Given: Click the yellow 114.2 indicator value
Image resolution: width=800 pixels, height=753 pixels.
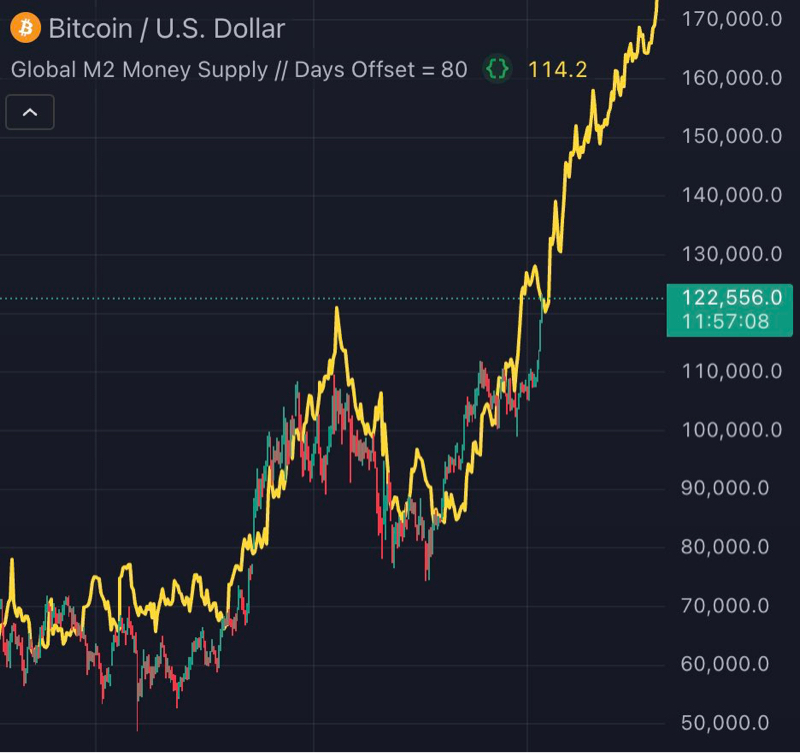Looking at the screenshot, I should pos(557,70).
